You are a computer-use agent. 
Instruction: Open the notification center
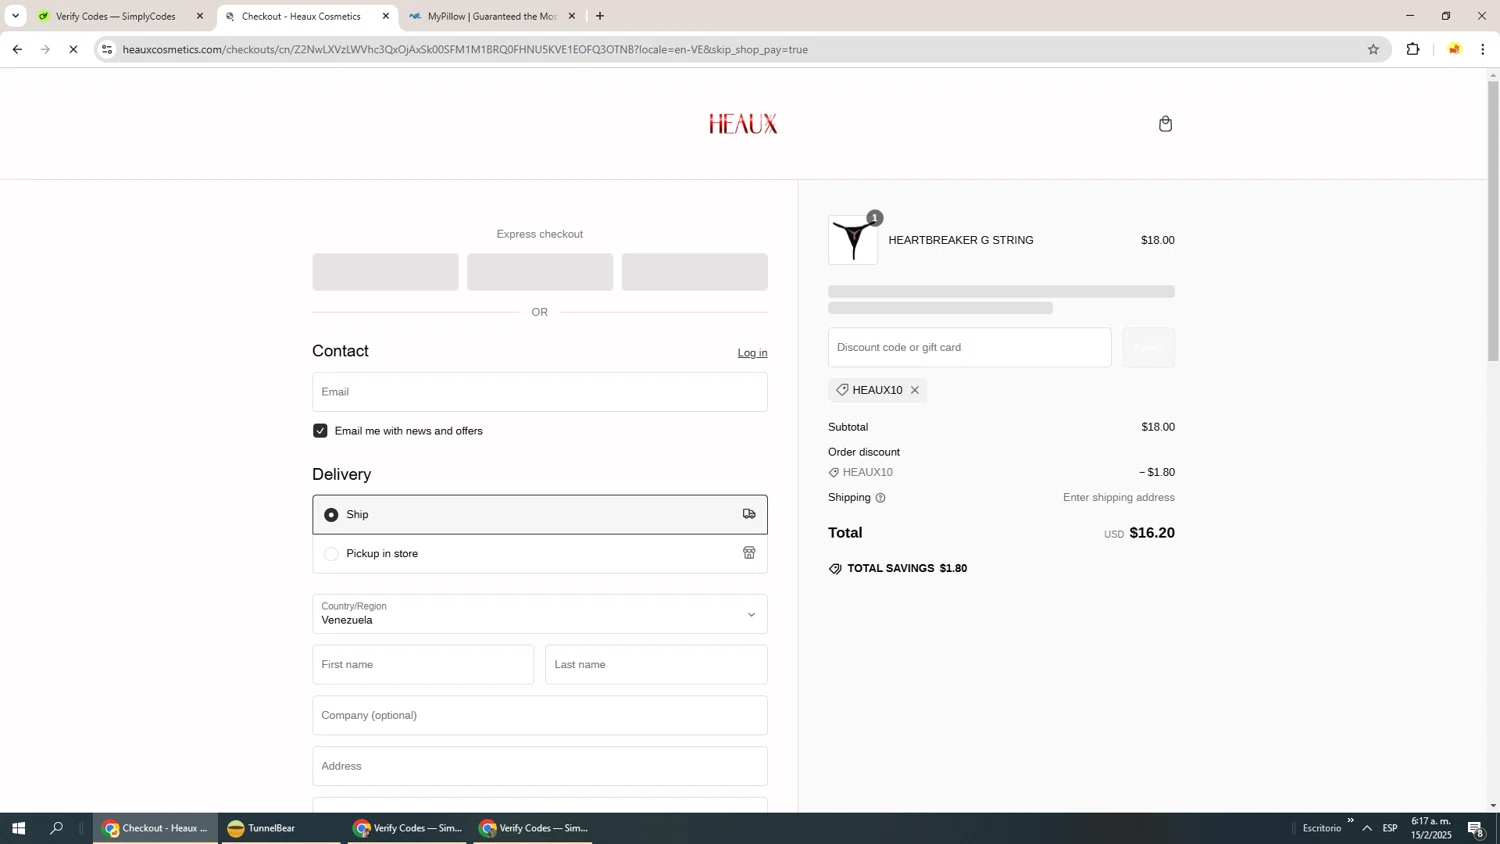click(1476, 828)
